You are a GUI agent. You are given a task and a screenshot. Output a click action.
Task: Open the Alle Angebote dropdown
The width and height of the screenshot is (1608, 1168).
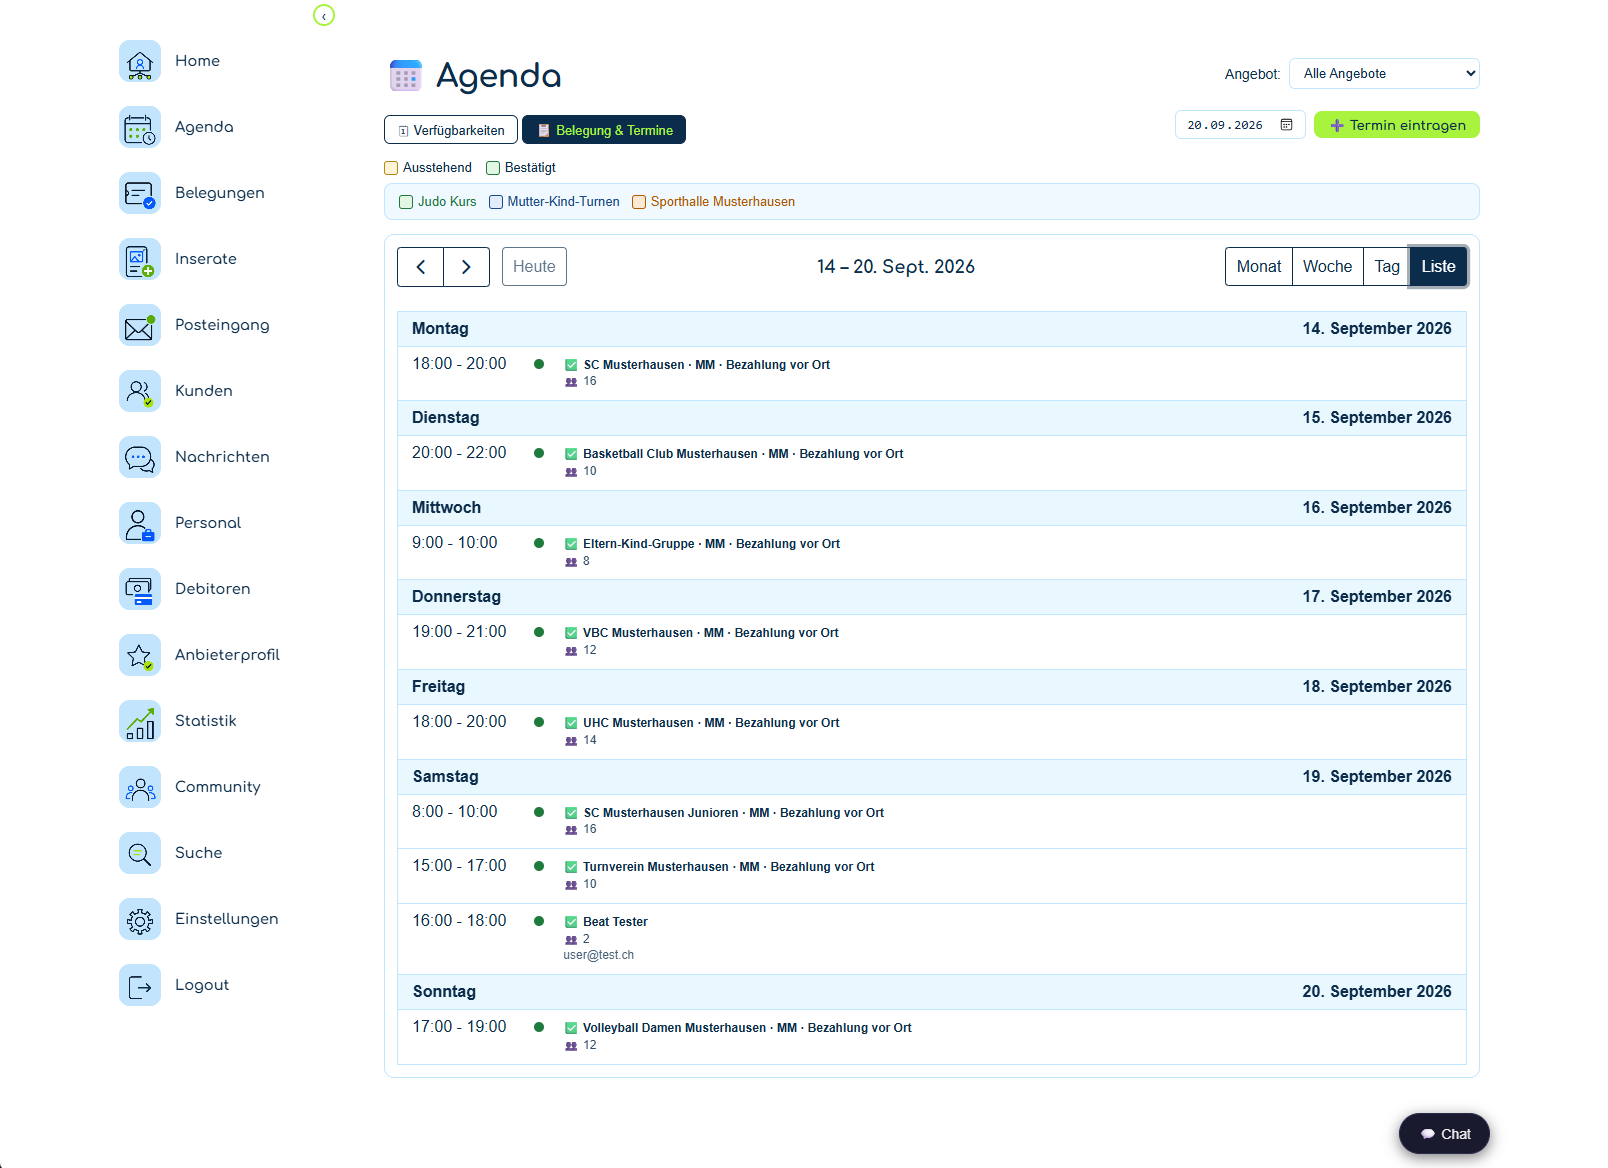pyautogui.click(x=1384, y=74)
